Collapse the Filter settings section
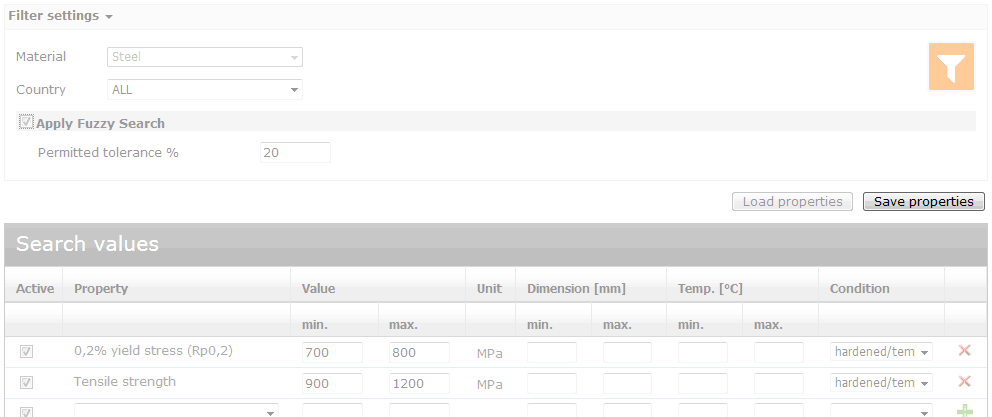The image size is (992, 417). click(x=60, y=16)
